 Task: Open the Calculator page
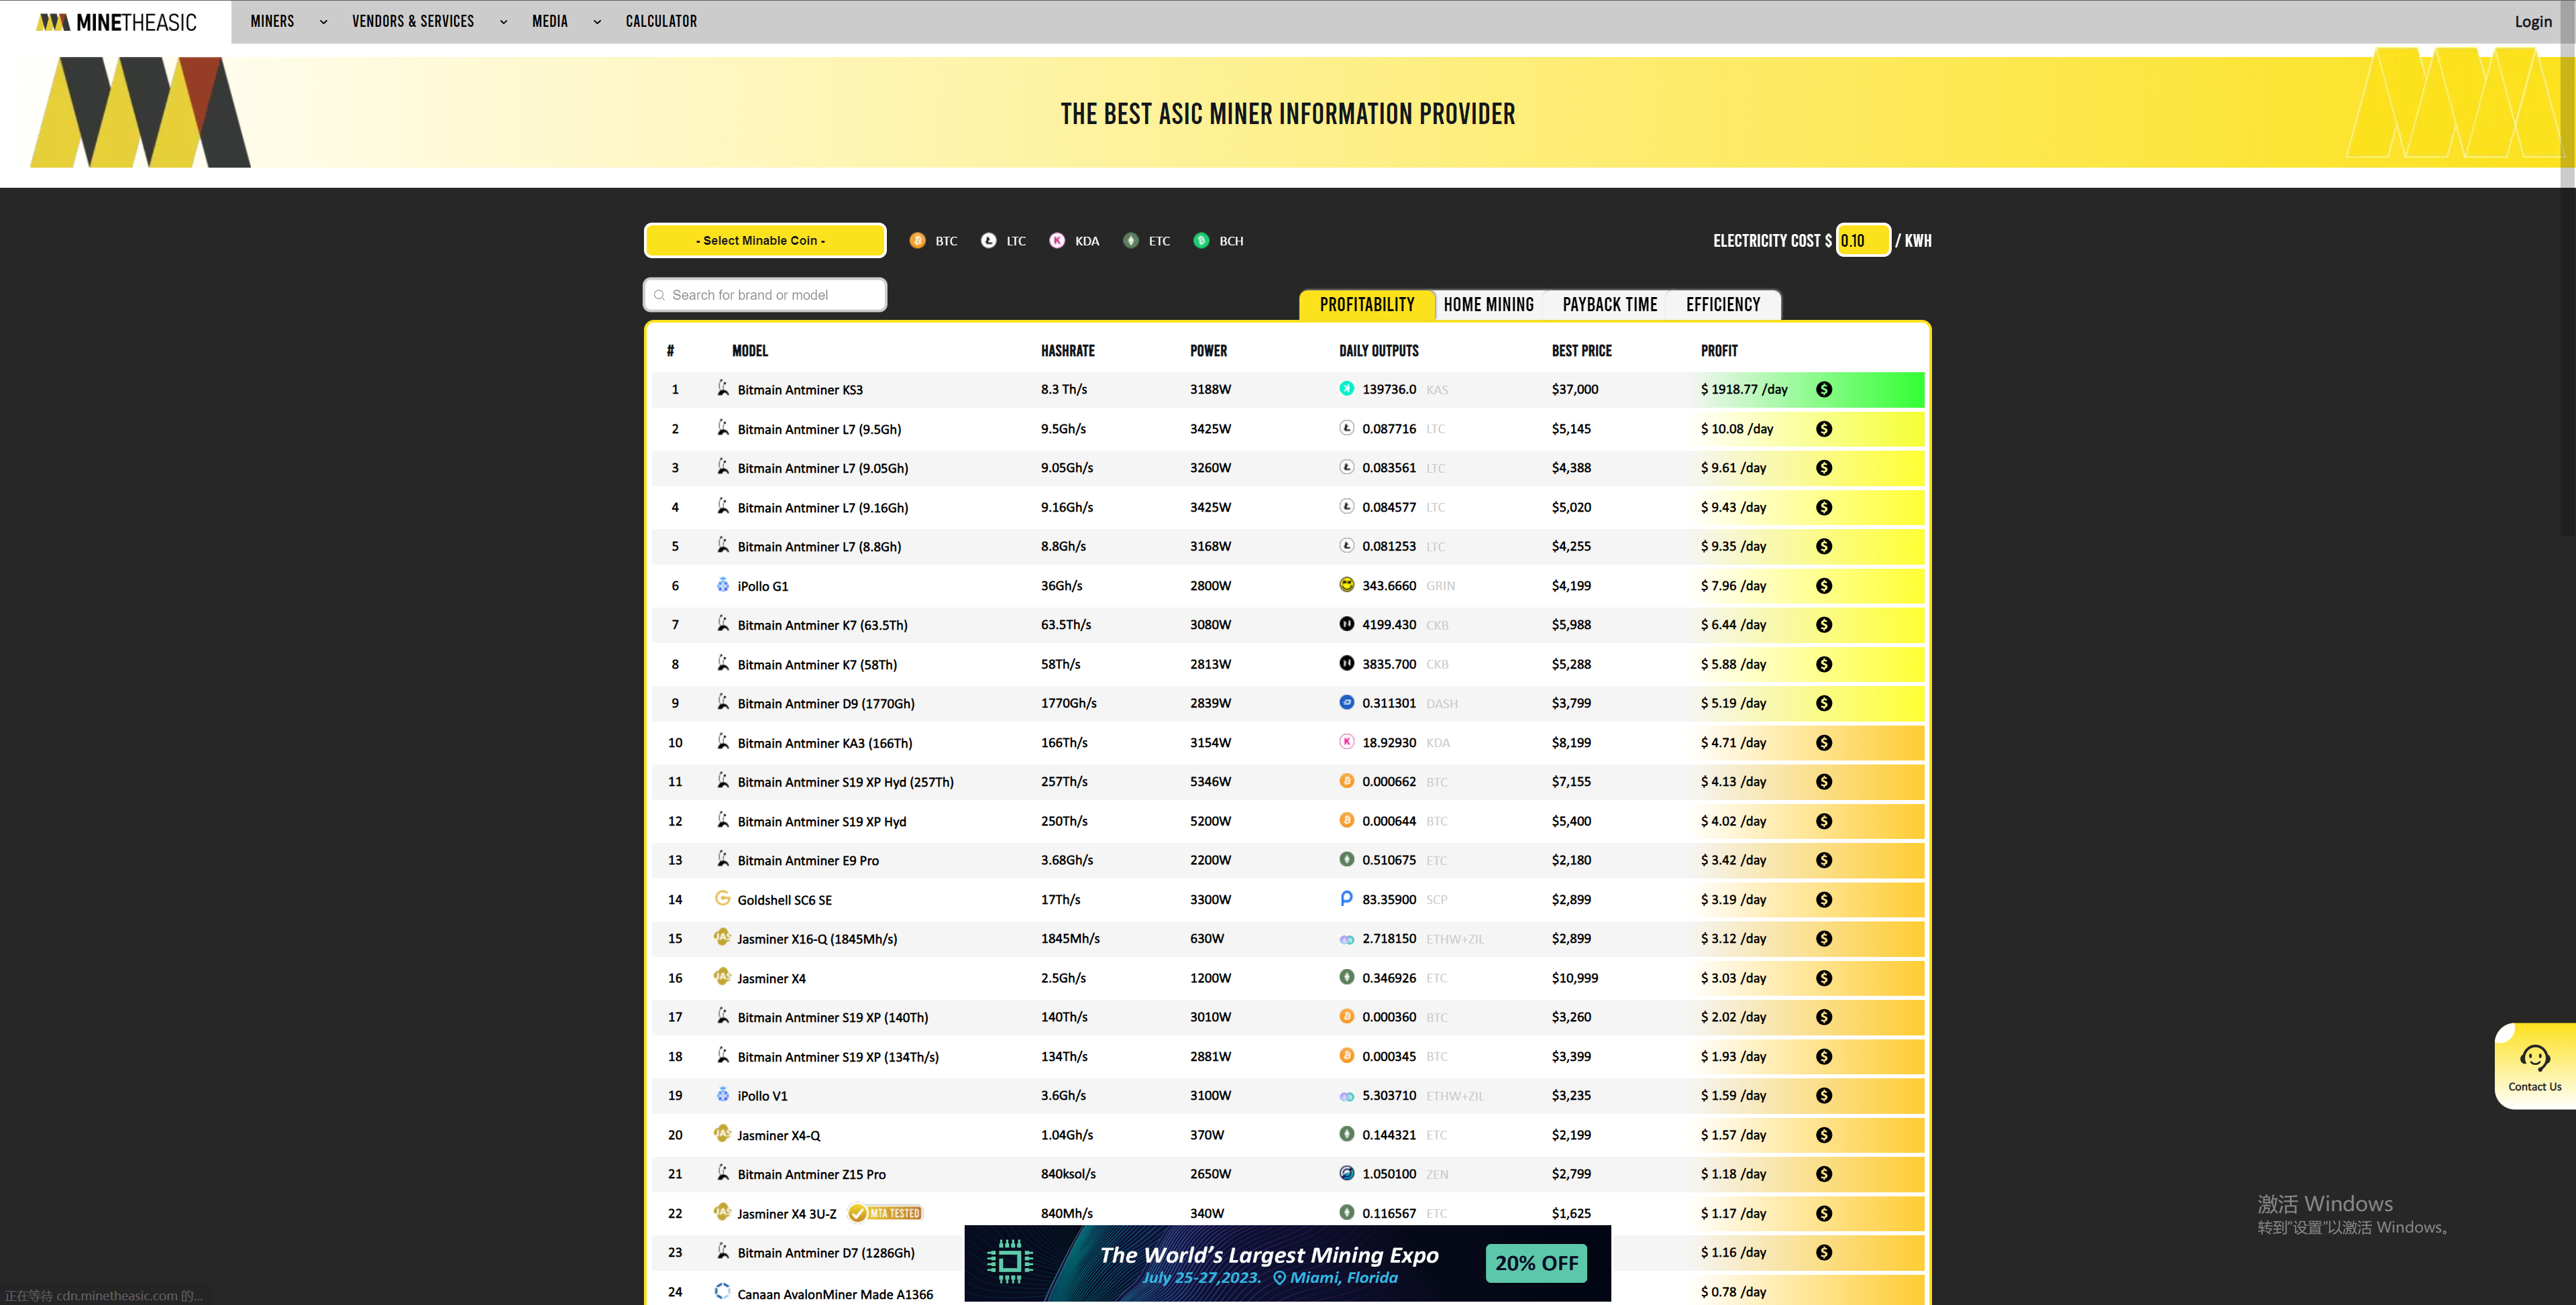(661, 21)
